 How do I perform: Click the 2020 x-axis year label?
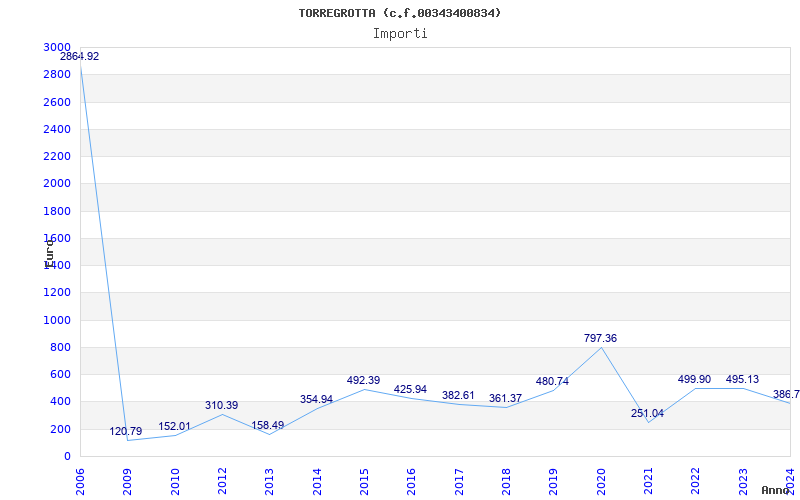point(601,482)
